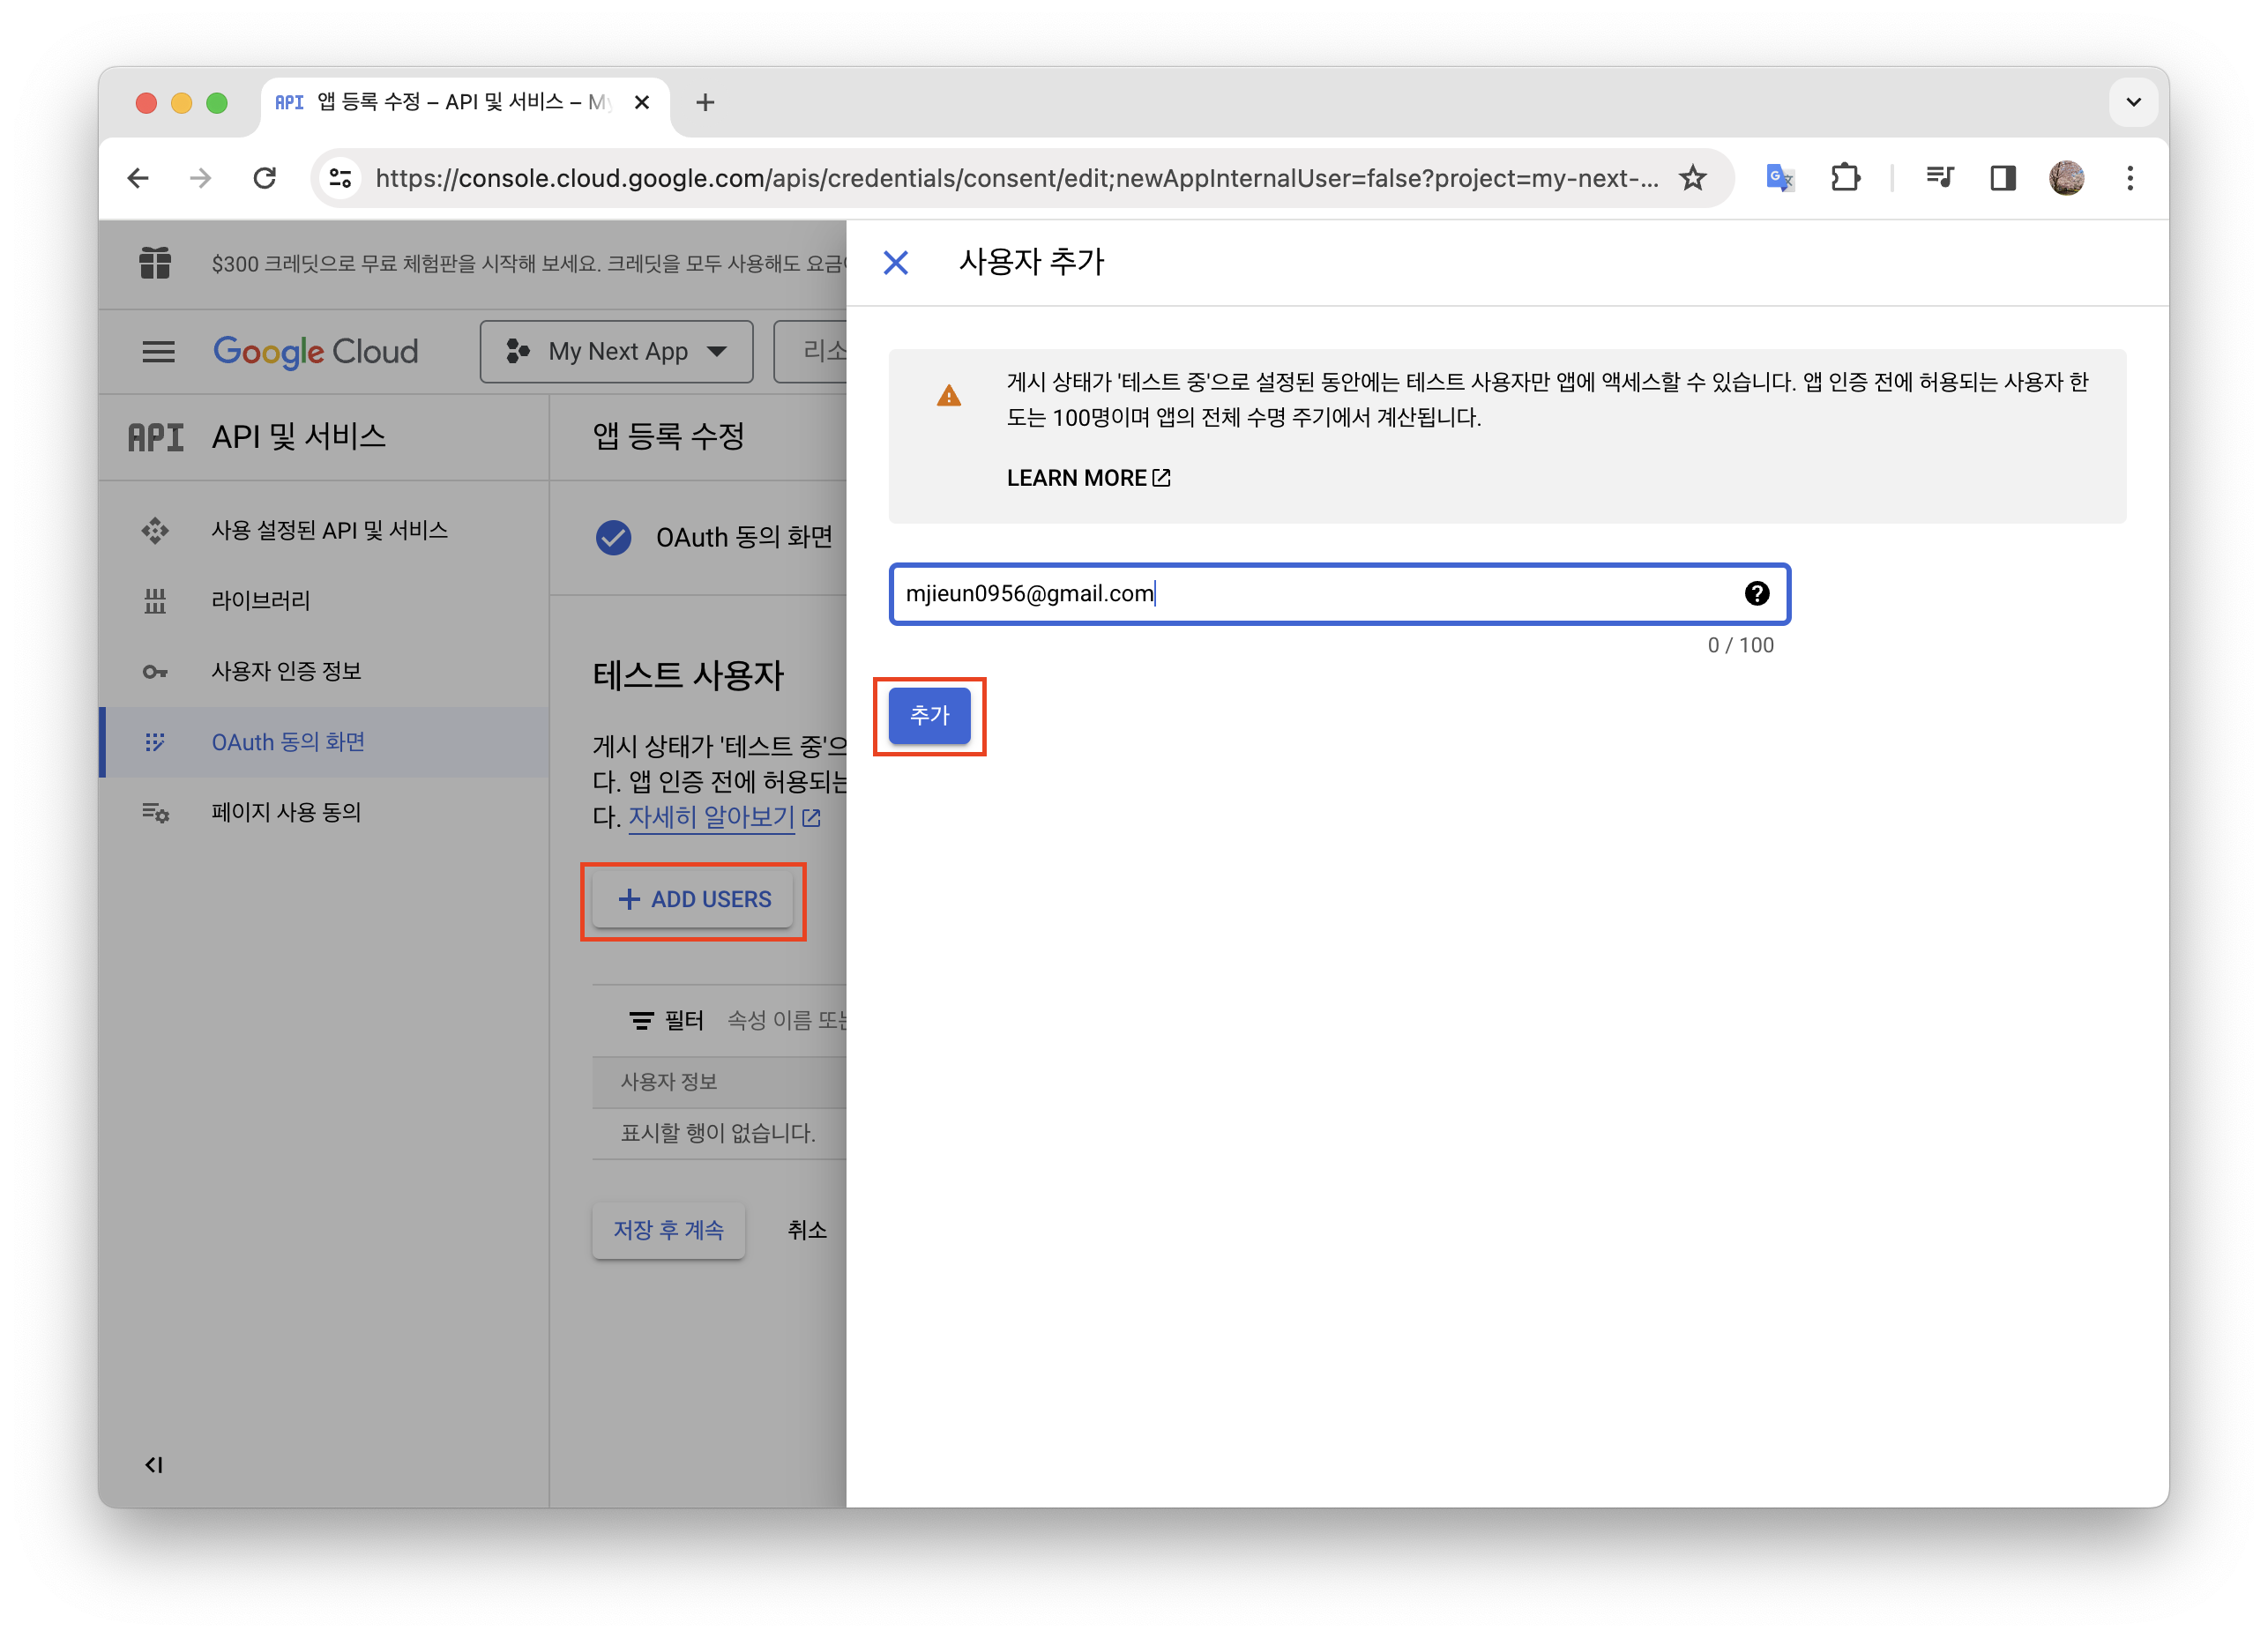Open Chrome three-dot menu
Screen dimensions: 2268x1638
[x=2130, y=178]
